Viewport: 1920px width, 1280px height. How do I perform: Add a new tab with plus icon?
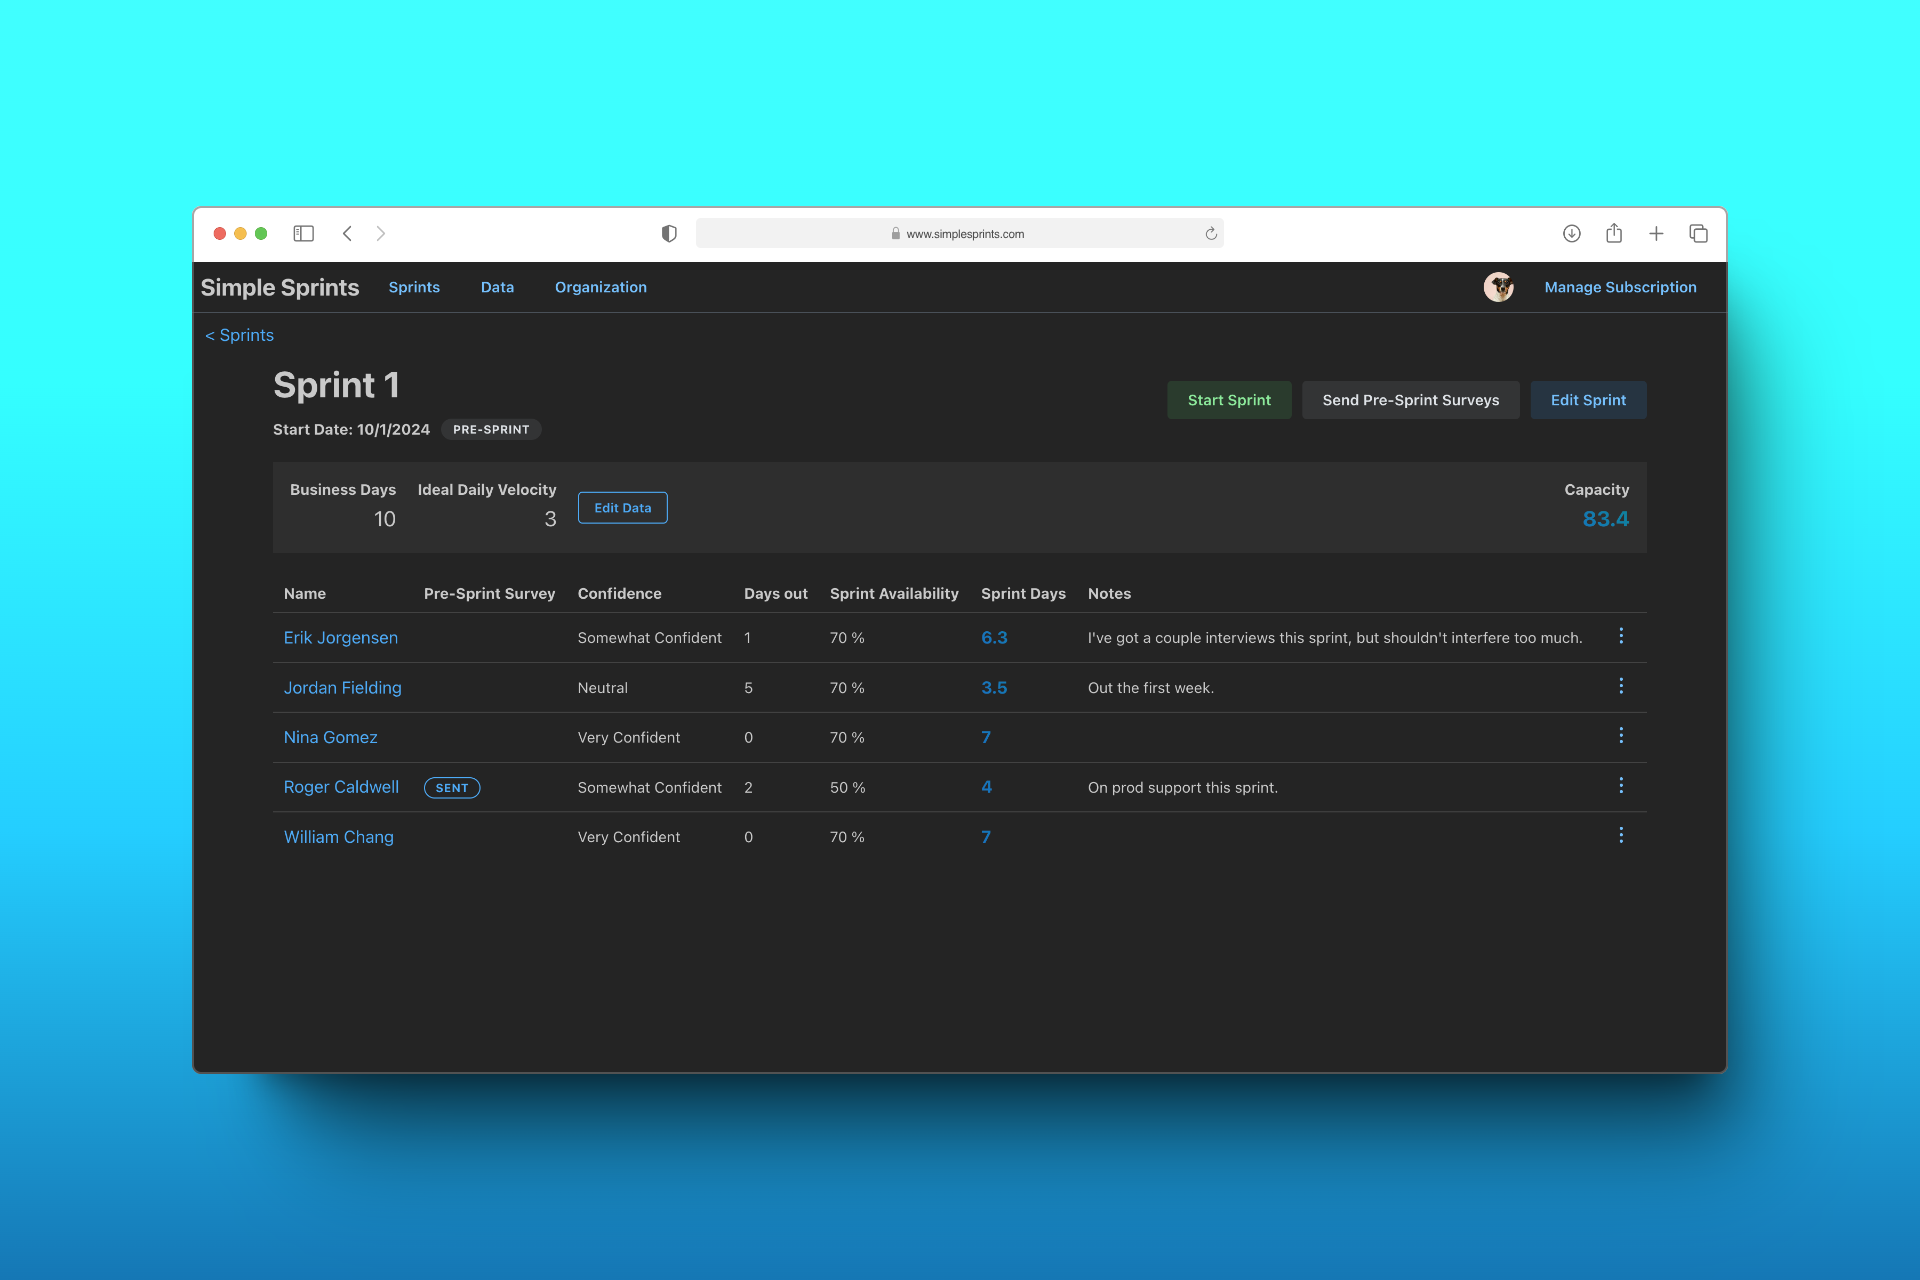1656,233
